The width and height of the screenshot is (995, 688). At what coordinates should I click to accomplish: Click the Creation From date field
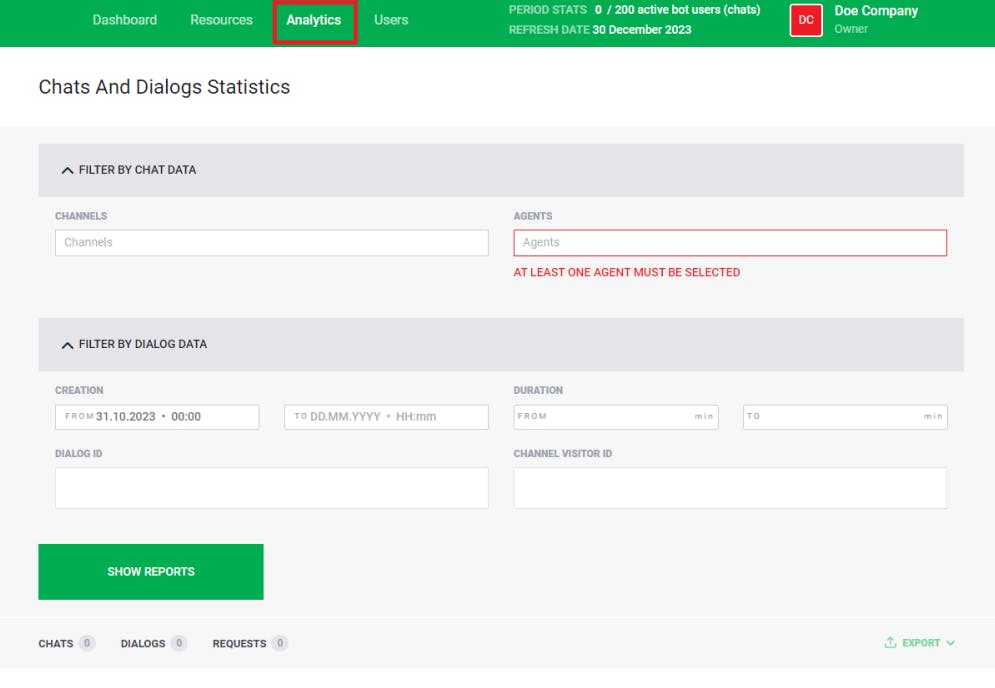(157, 417)
